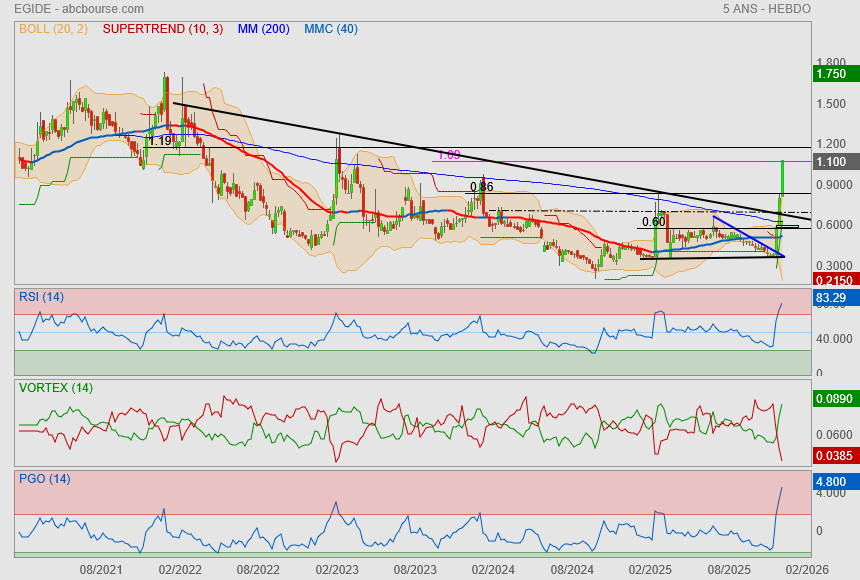Select the MMC (40) indicator label
Viewport: 860px width, 580px height.
tap(330, 29)
